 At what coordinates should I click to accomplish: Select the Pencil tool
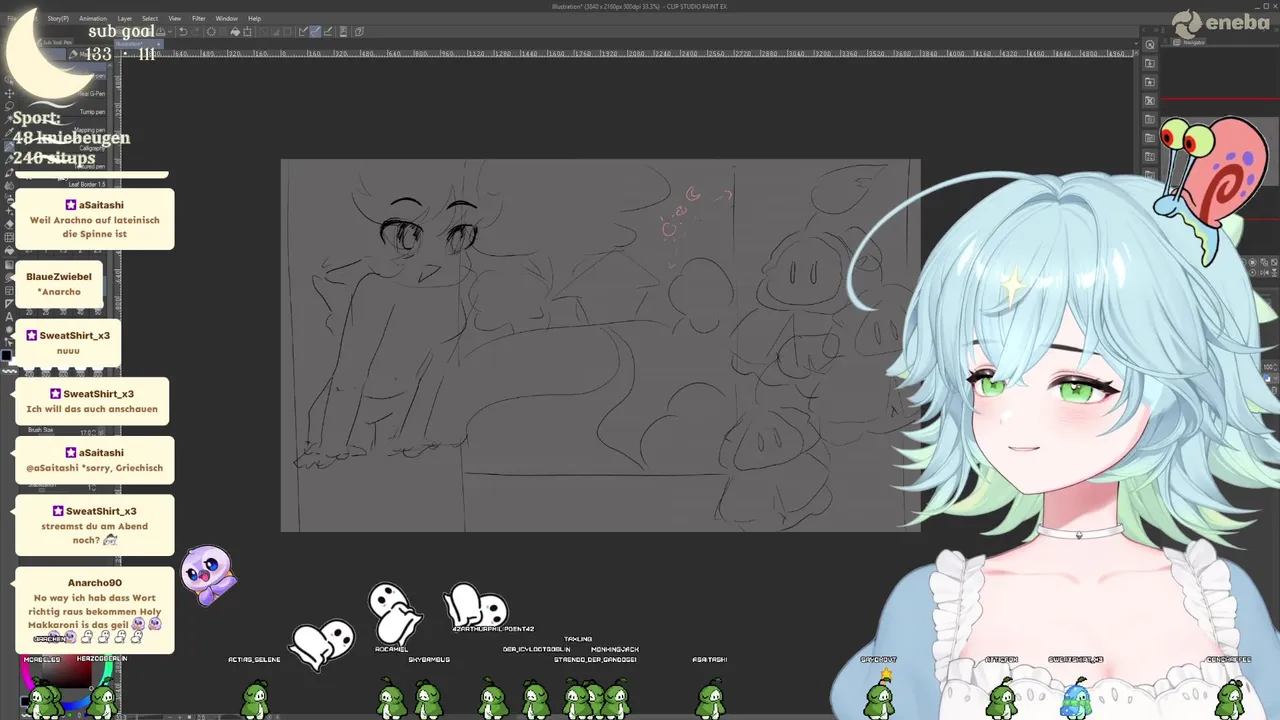tap(9, 159)
